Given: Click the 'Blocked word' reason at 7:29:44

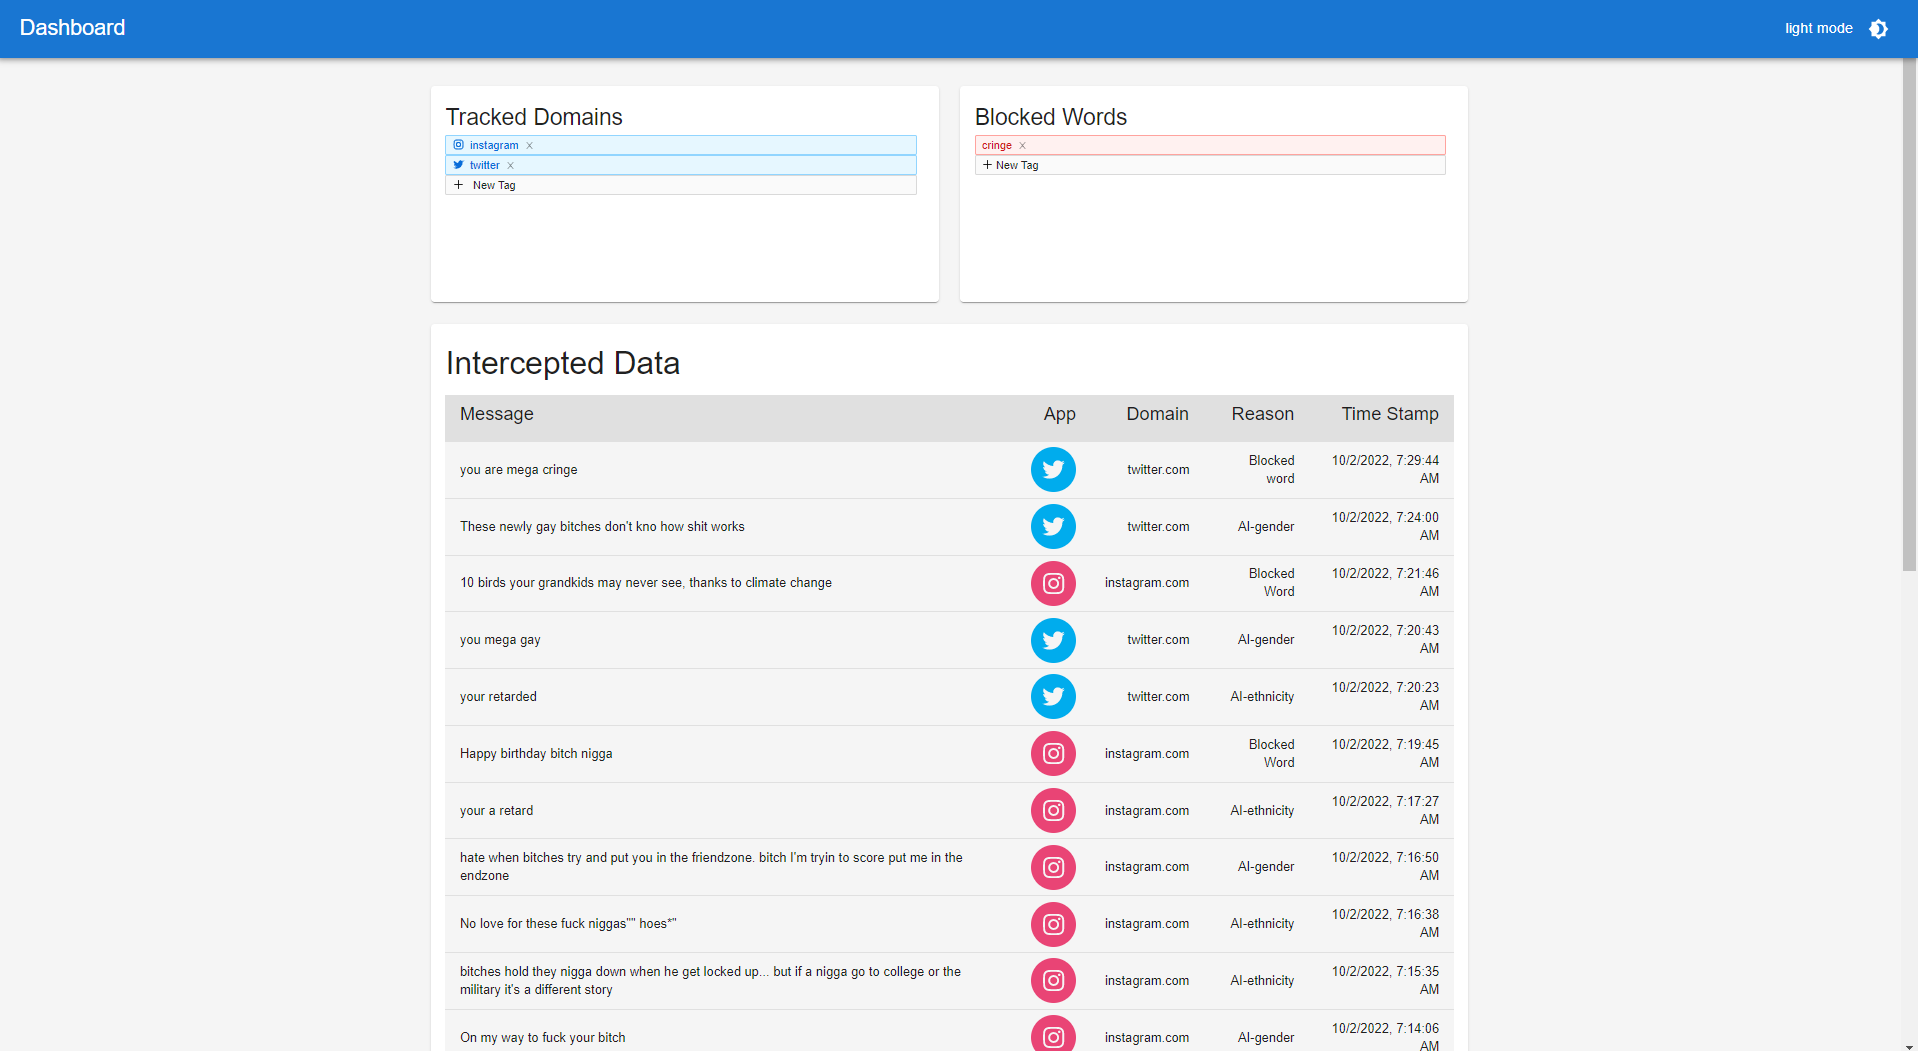Looking at the screenshot, I should coord(1271,470).
